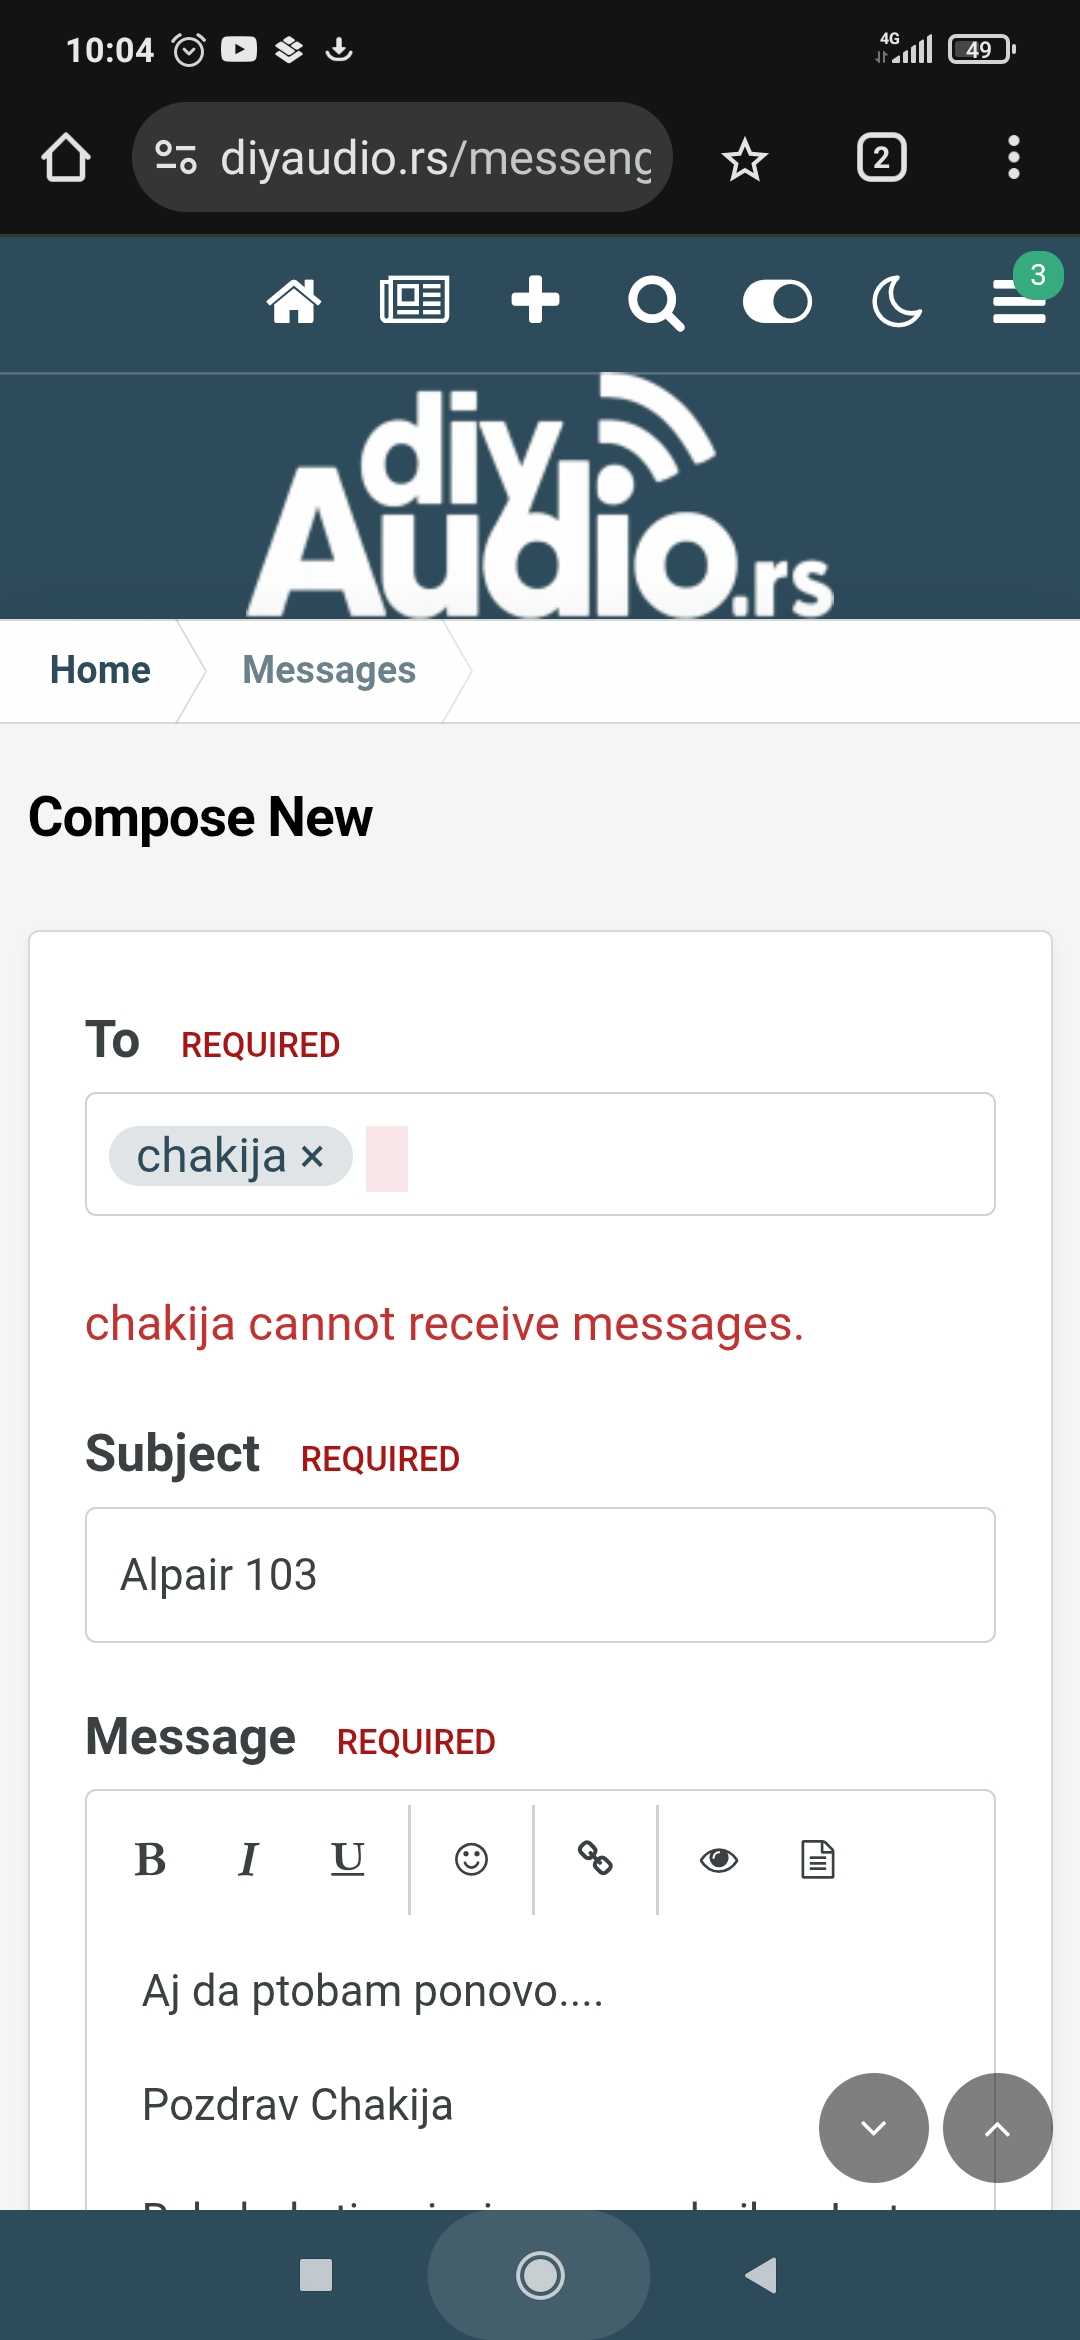The image size is (1080, 2340).
Task: Insert a link with the chain icon
Action: 595,1860
